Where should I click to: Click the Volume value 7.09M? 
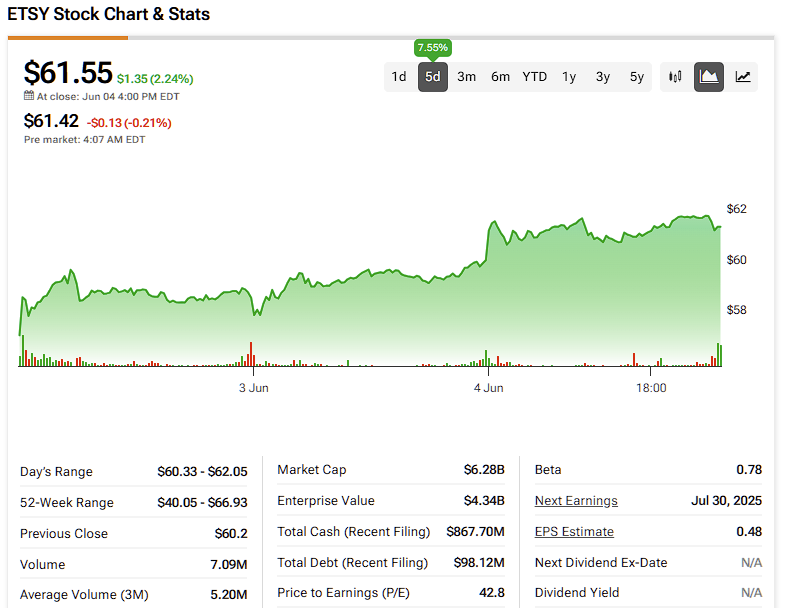229,565
